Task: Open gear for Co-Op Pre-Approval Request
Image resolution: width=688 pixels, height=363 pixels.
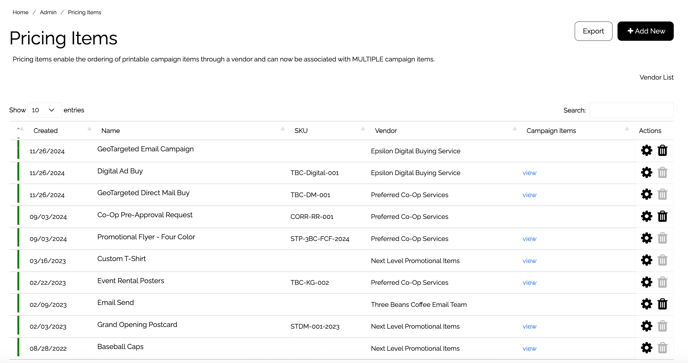Action: click(646, 216)
